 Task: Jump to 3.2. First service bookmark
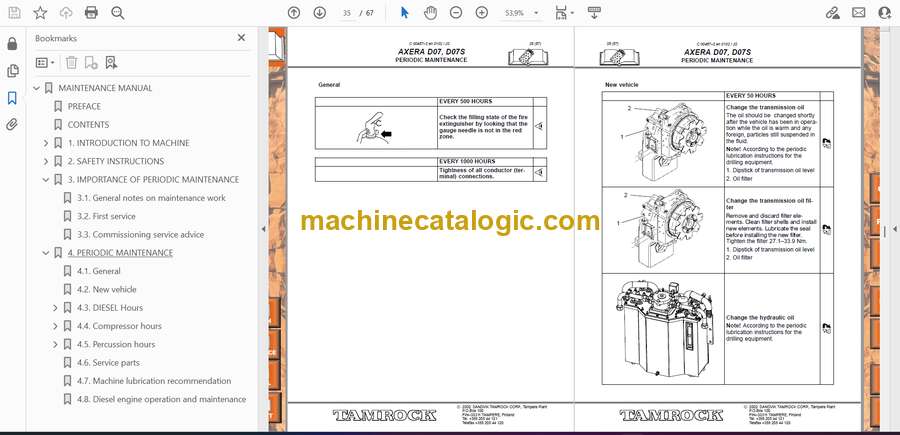[106, 216]
